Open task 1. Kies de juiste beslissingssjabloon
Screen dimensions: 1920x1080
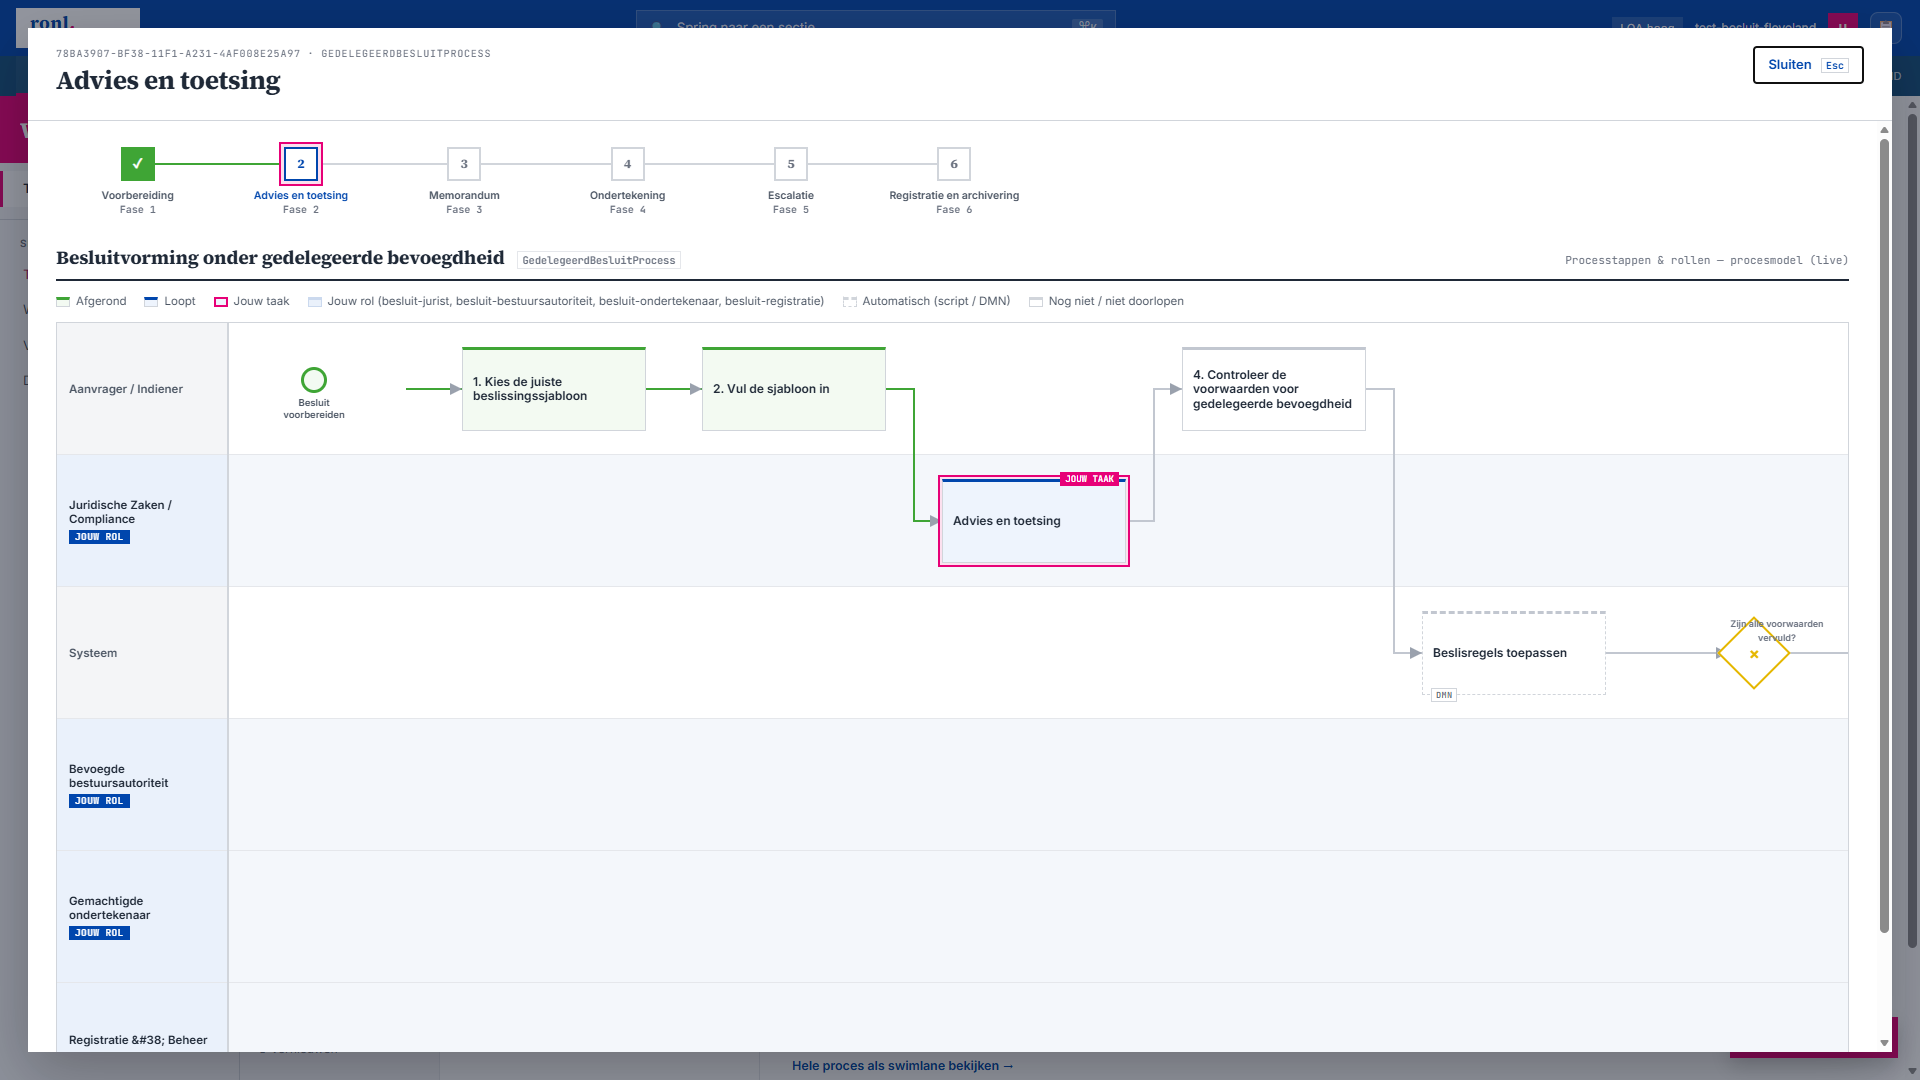(x=554, y=389)
